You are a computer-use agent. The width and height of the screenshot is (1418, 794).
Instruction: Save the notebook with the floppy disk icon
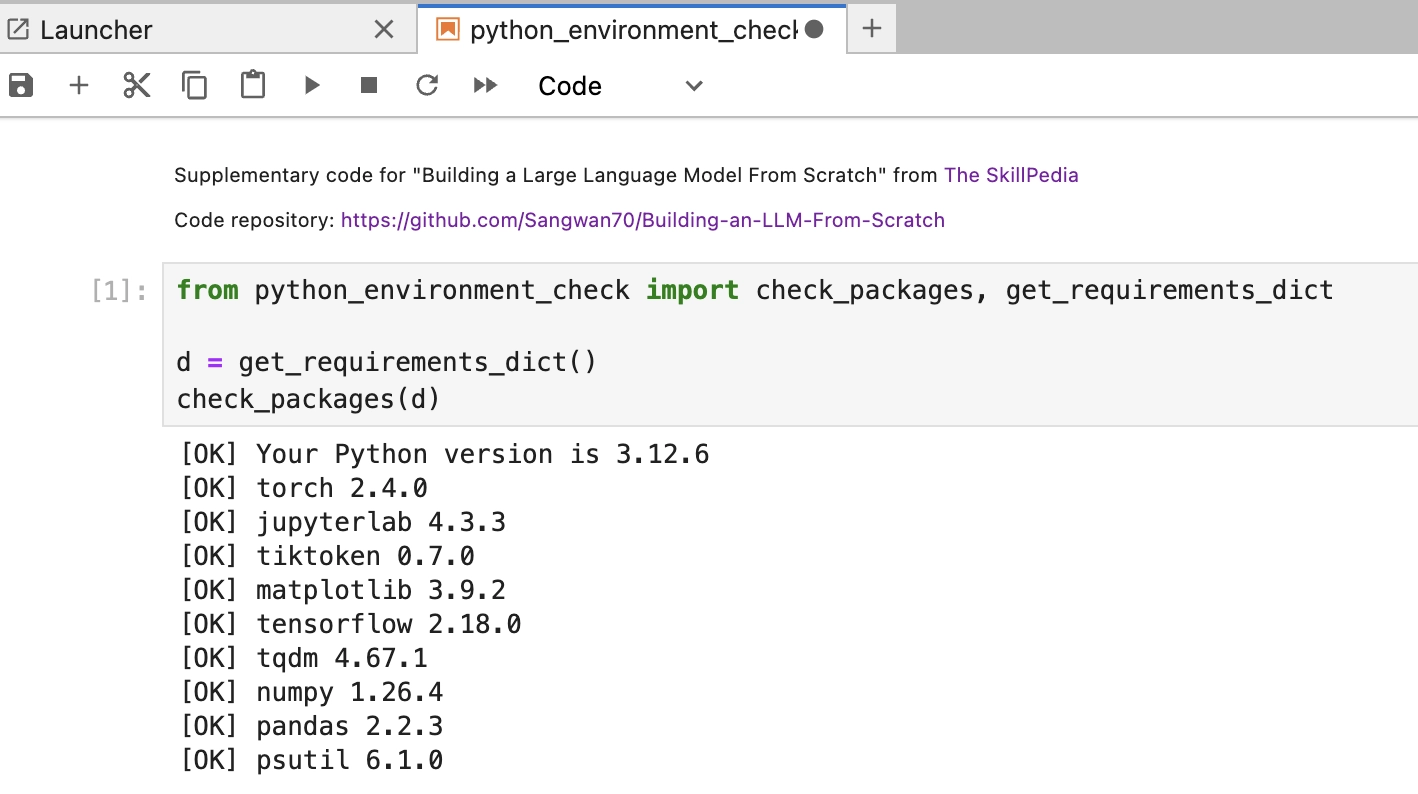pos(21,86)
